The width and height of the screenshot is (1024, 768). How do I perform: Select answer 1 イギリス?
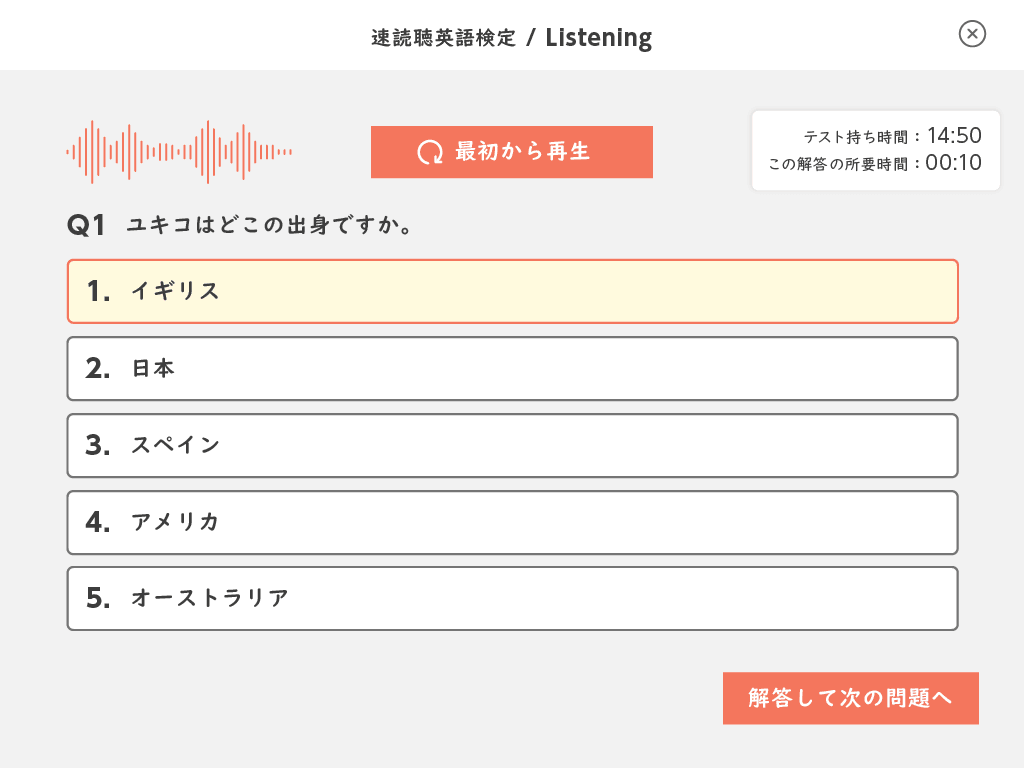(513, 291)
